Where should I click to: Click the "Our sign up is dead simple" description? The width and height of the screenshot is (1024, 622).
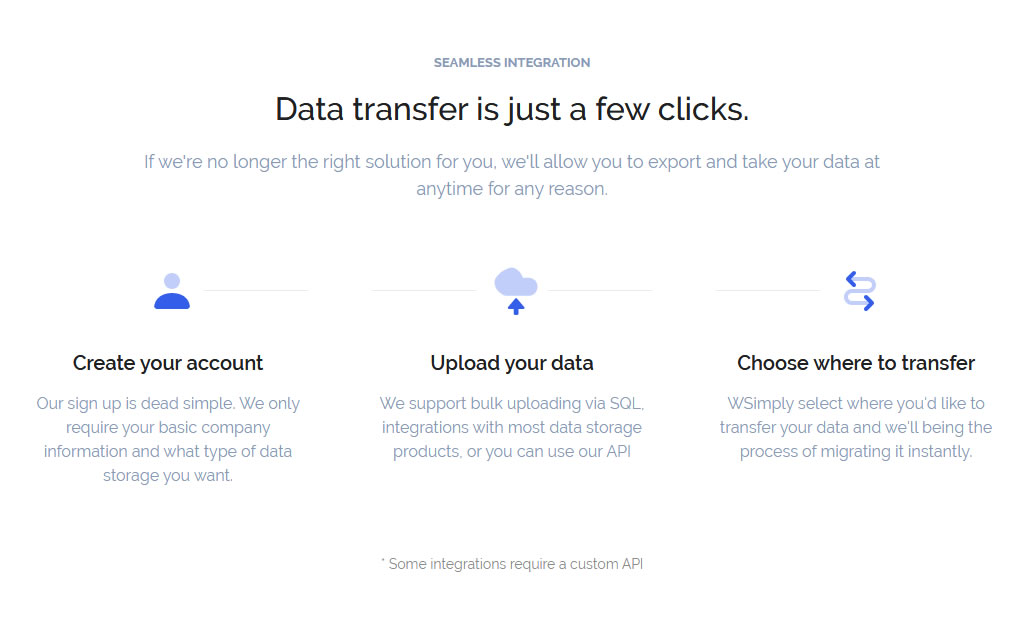tap(168, 439)
